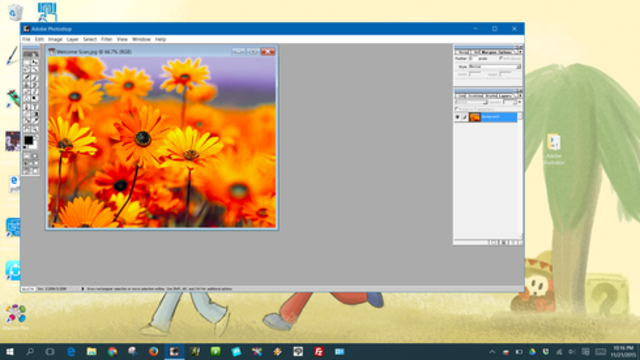The height and width of the screenshot is (360, 640).
Task: Open File Explorer from taskbar
Action: click(x=91, y=351)
